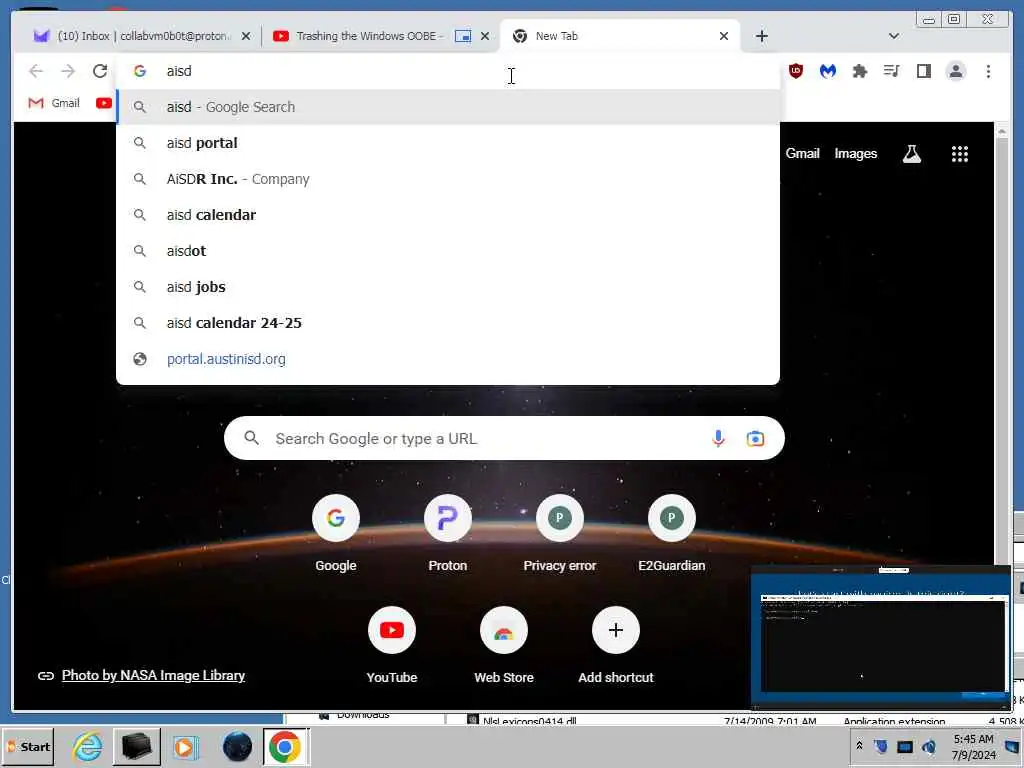Expand the tab search dropdown arrow
Image resolution: width=1024 pixels, height=768 pixels.
(893, 36)
